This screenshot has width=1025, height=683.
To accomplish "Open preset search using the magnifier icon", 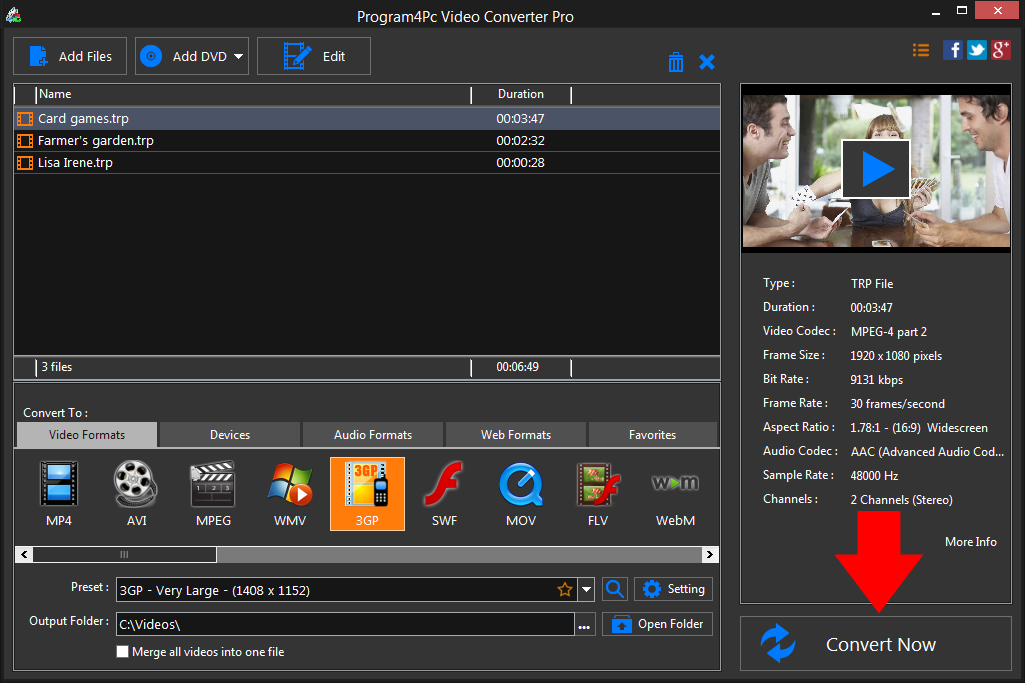I will coord(614,589).
